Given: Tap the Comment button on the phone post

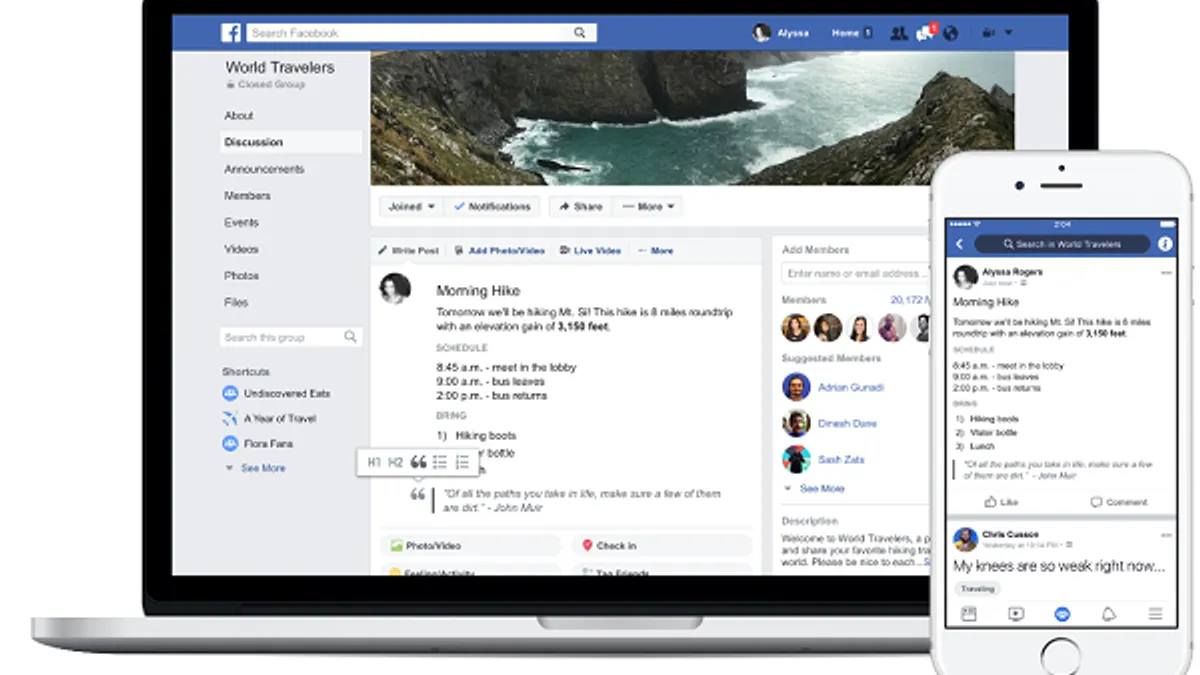Looking at the screenshot, I should click(1118, 502).
